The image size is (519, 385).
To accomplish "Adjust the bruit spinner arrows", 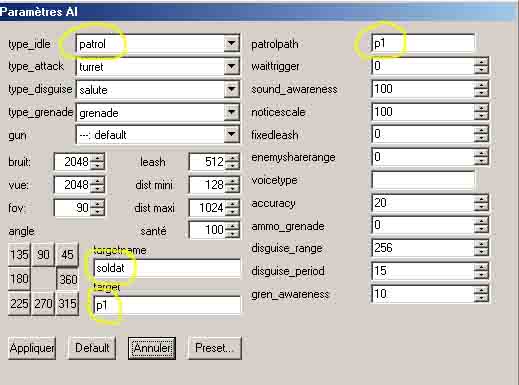I will [98, 162].
